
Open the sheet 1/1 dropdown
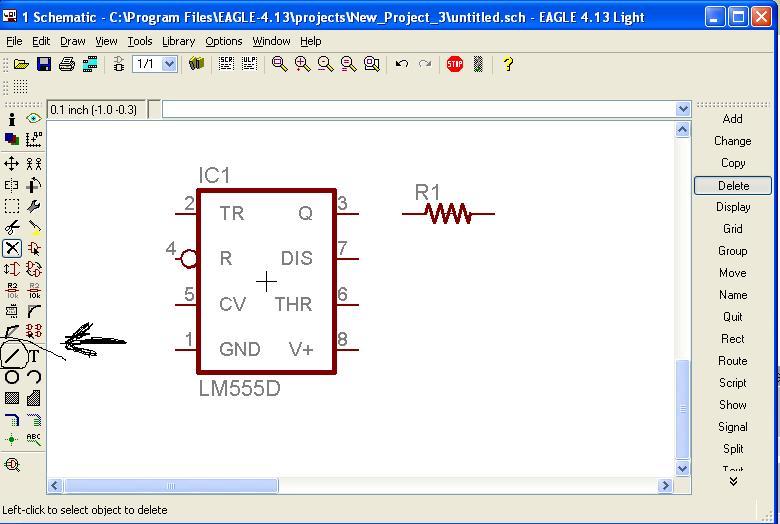(169, 64)
